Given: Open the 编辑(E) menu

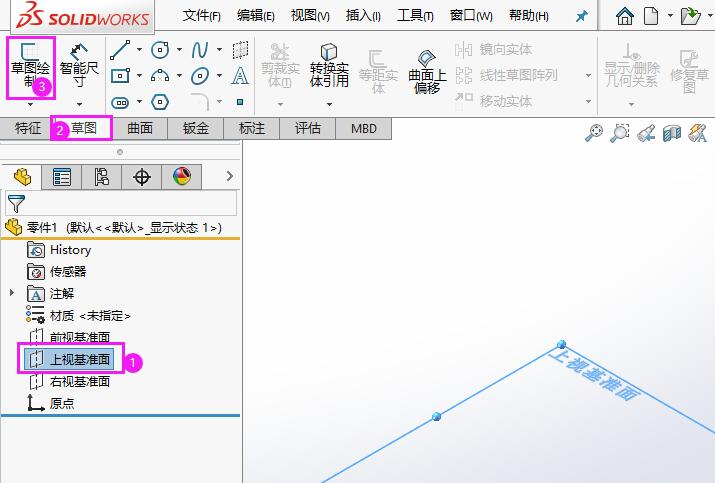Looking at the screenshot, I should [x=255, y=16].
